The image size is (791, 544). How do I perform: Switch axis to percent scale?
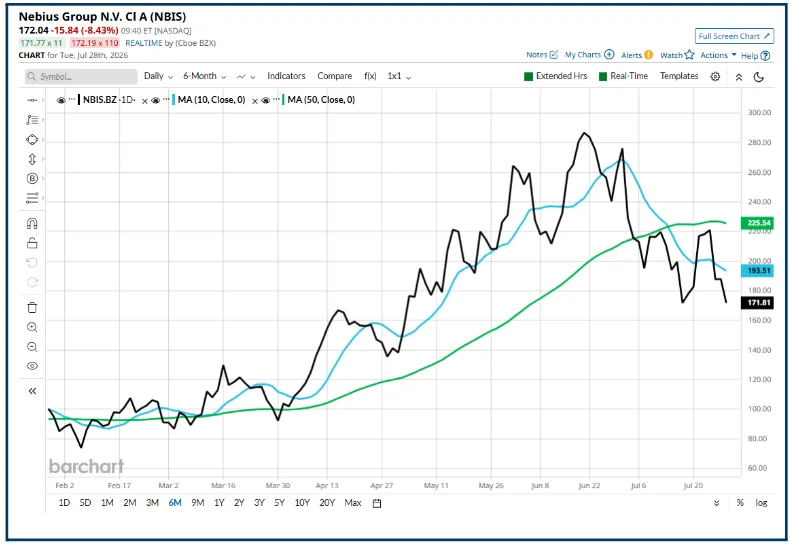pyautogui.click(x=740, y=503)
